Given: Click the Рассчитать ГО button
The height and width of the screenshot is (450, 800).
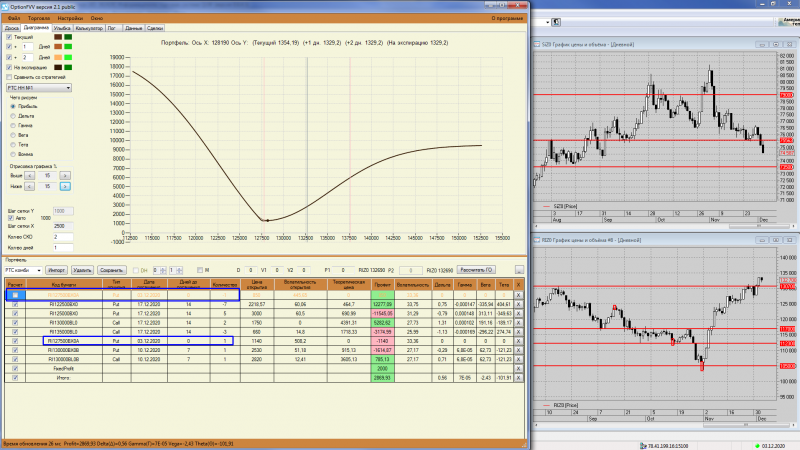Looking at the screenshot, I should pos(476,270).
